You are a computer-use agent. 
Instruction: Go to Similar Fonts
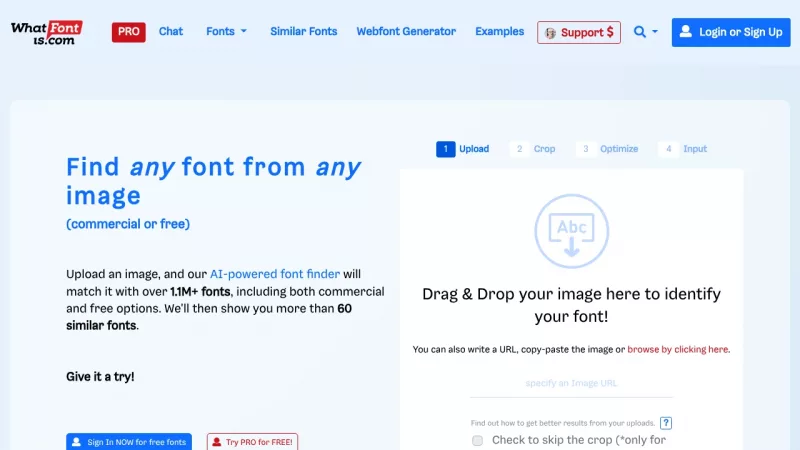tap(304, 32)
